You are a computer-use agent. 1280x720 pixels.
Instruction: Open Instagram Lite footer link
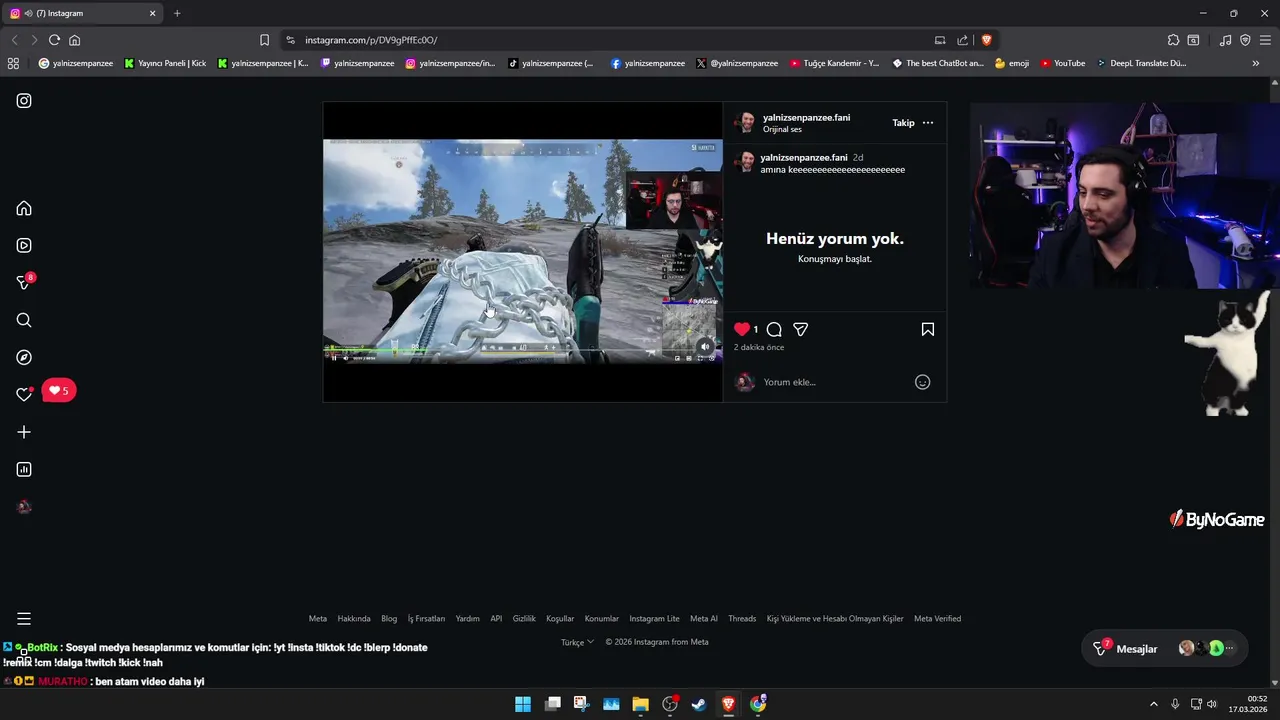pyautogui.click(x=654, y=619)
